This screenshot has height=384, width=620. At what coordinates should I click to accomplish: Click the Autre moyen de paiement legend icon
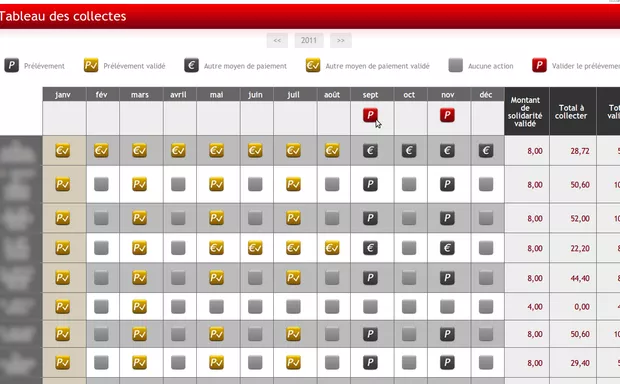tap(191, 65)
